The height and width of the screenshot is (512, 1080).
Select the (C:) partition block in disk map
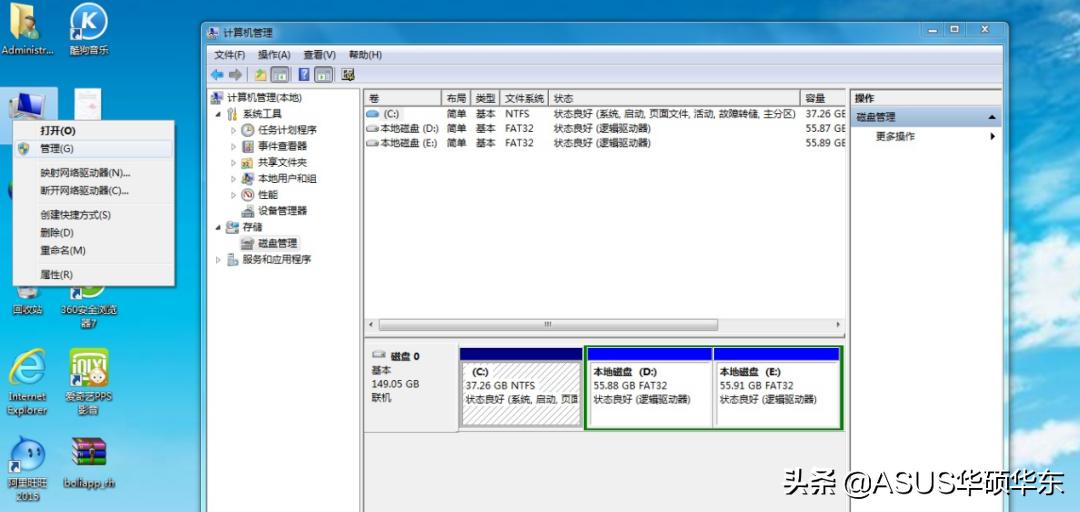(x=521, y=387)
